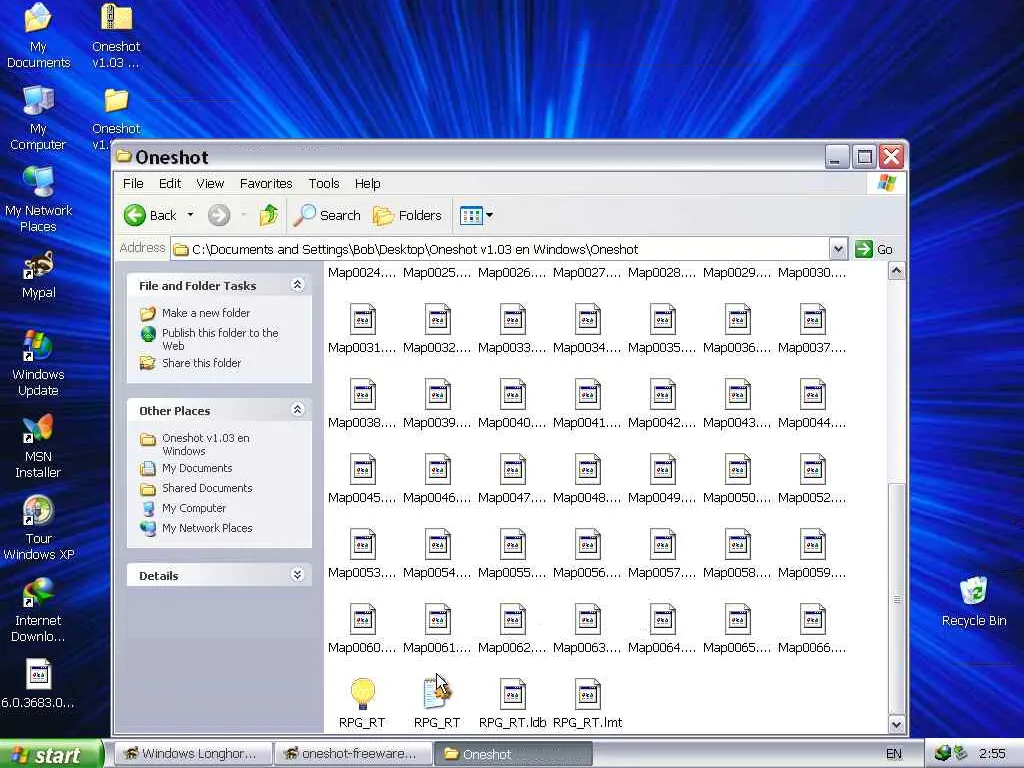1024x768 pixels.
Task: Open the Help menu
Action: click(368, 184)
